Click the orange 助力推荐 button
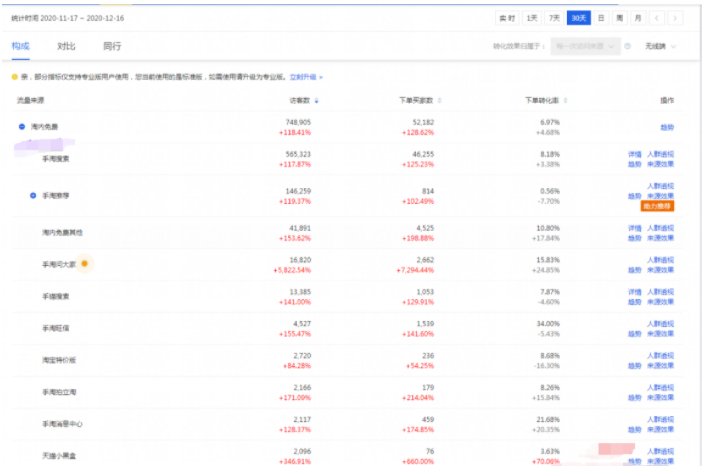The image size is (715, 466). [657, 207]
